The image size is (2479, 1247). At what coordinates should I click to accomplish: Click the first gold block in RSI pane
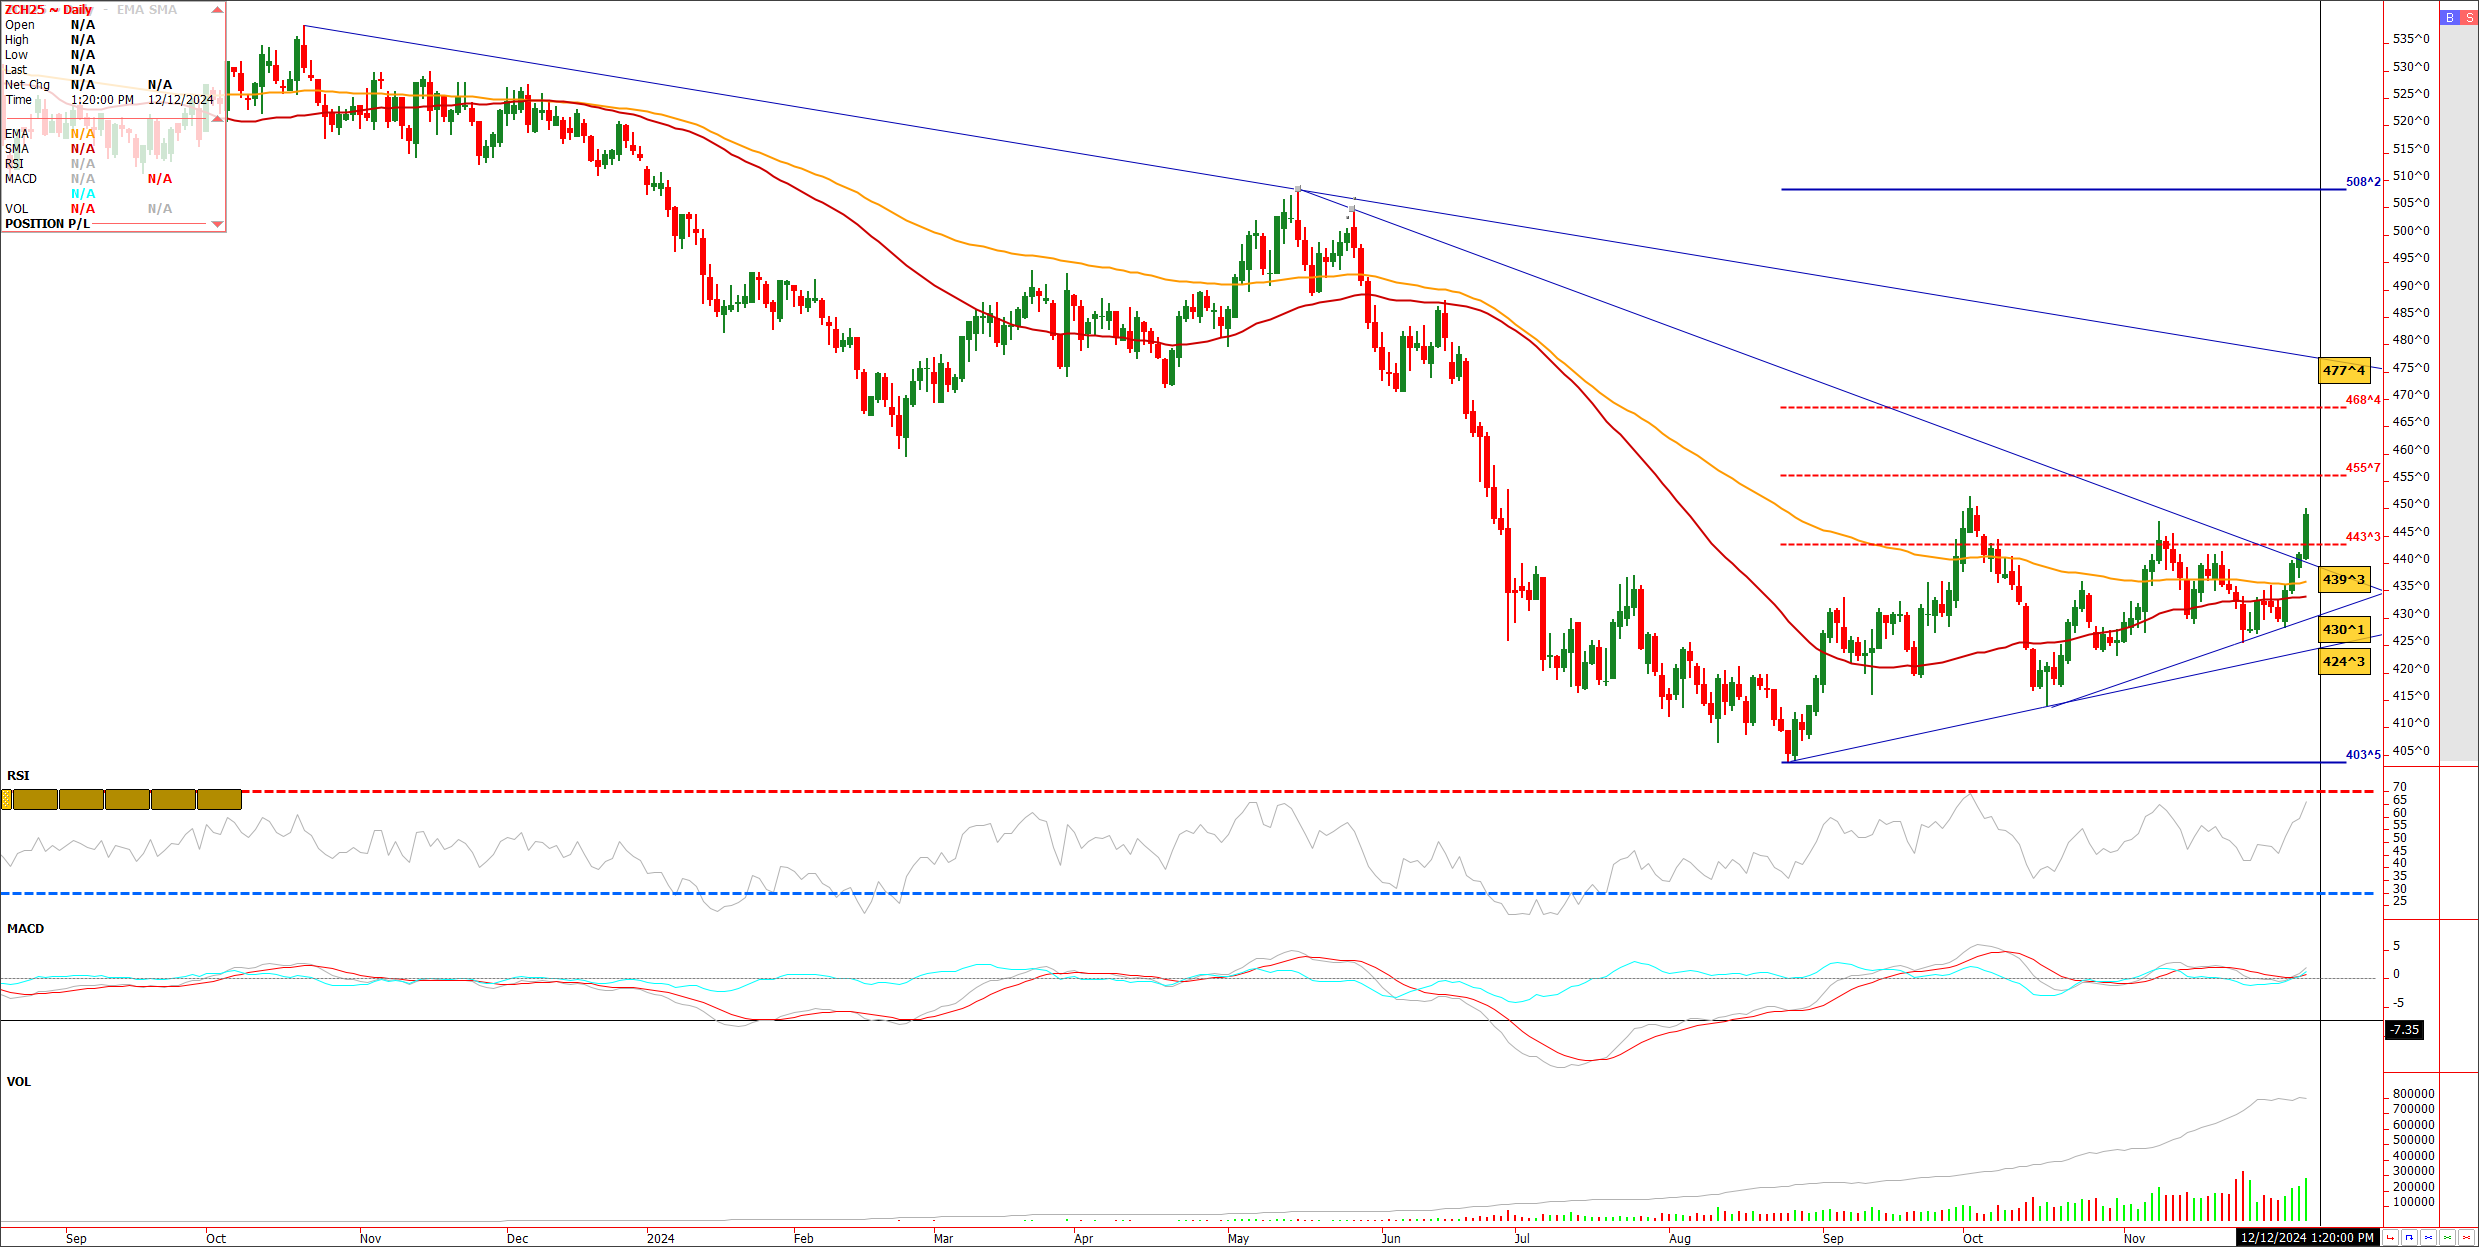coord(34,799)
